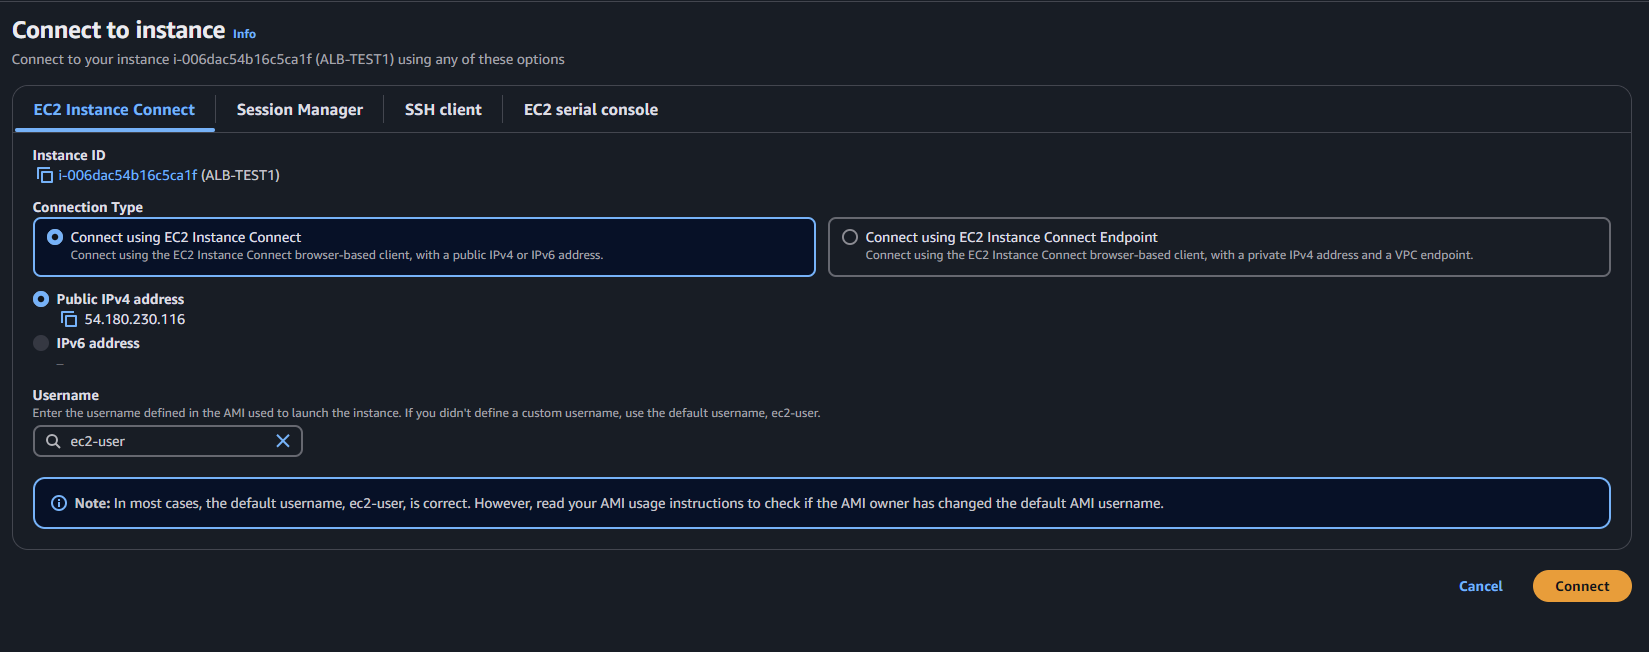The image size is (1649, 652).
Task: Focus the ec2-user username input field
Action: coord(168,441)
